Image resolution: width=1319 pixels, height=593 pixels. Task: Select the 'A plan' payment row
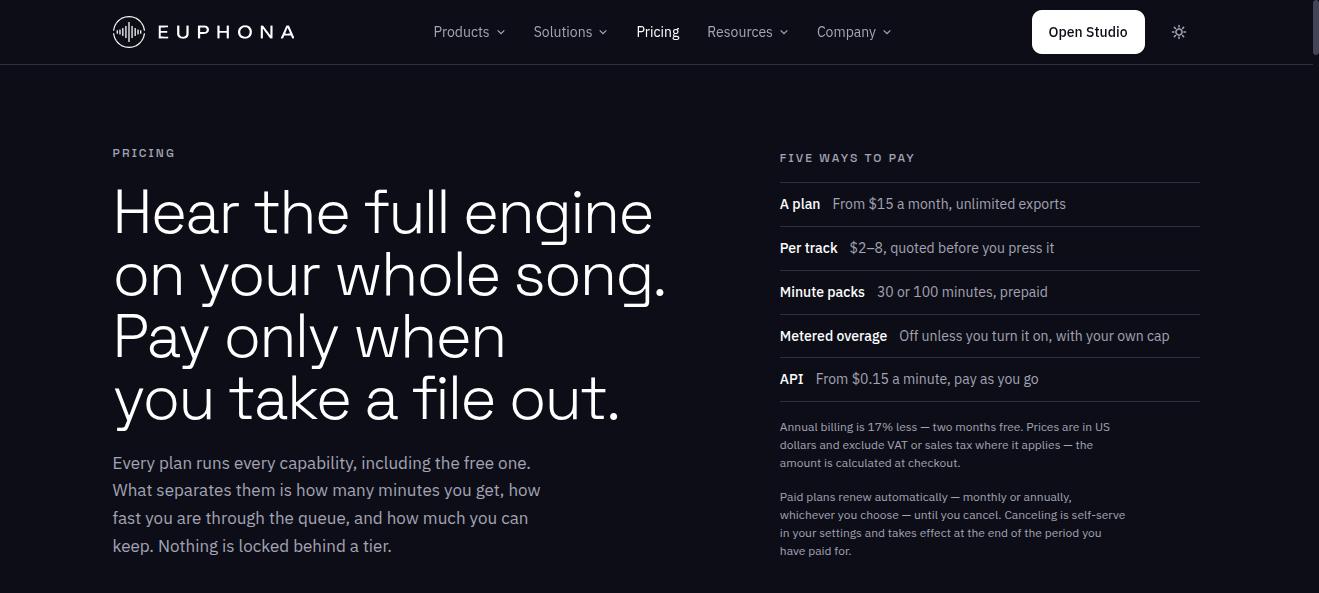tap(989, 204)
